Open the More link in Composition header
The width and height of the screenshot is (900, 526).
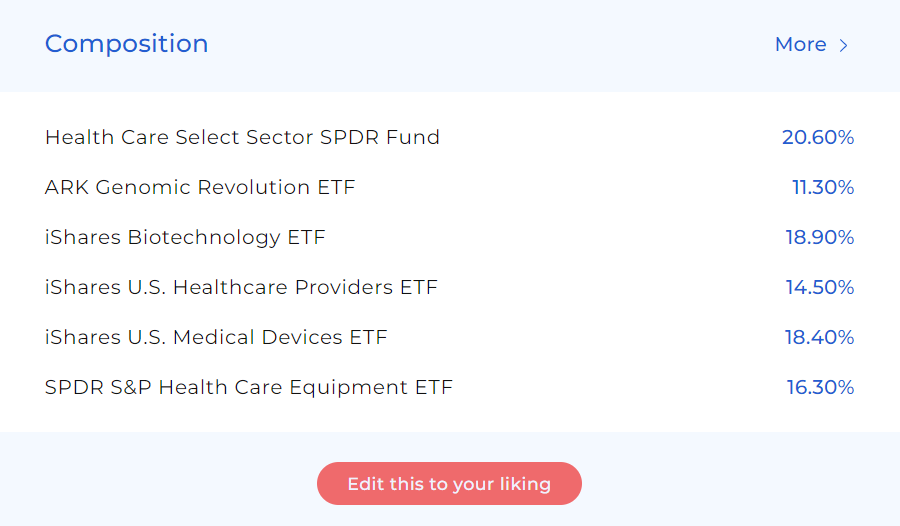point(812,44)
